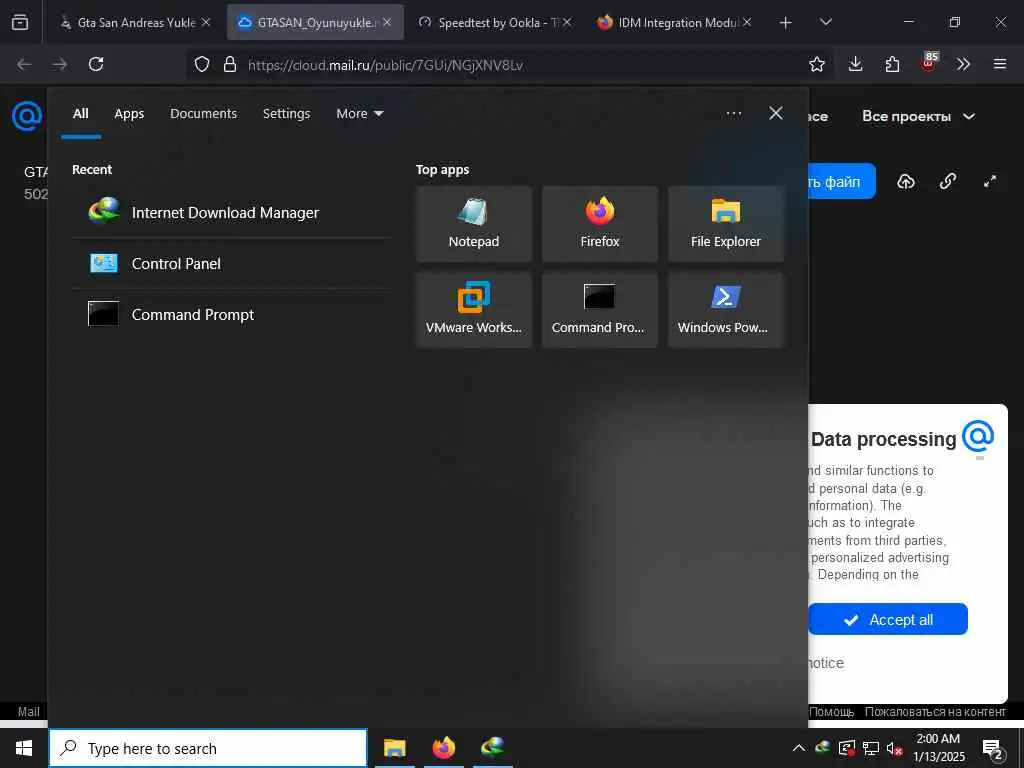Reload the current page
Screen dimensions: 1024x768
(96, 64)
